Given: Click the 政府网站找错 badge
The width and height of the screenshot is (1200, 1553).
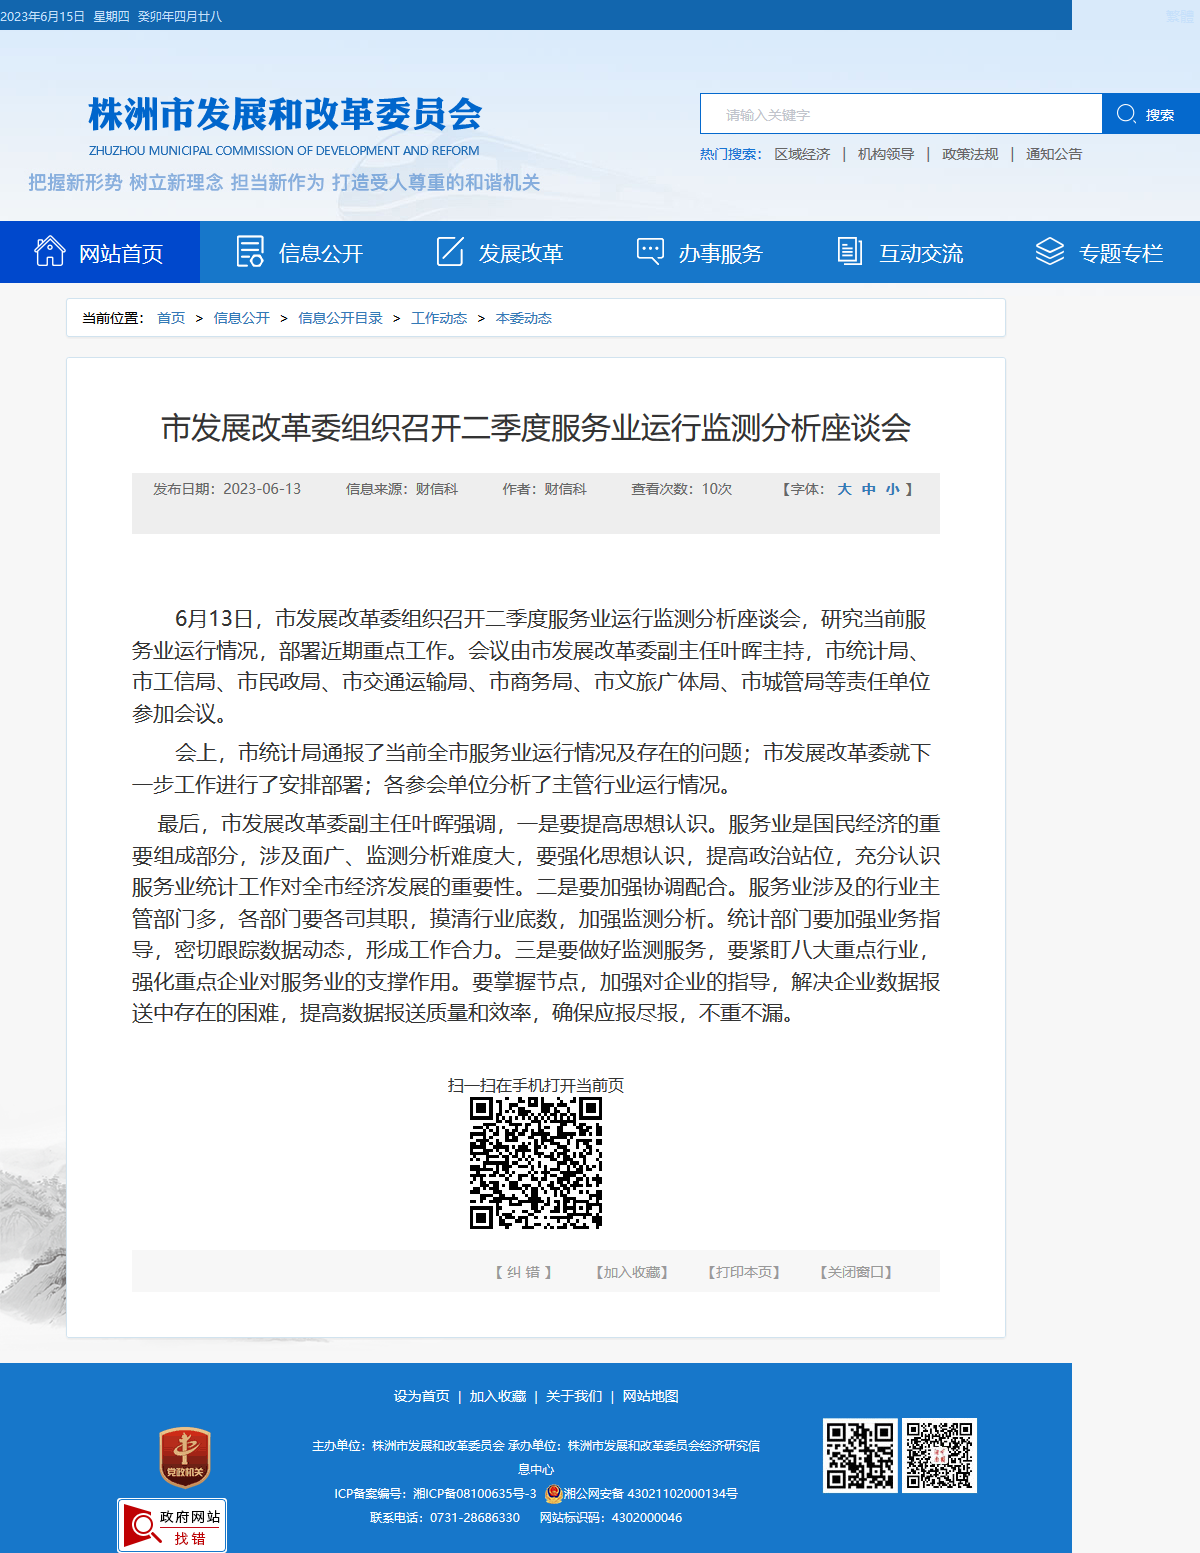Looking at the screenshot, I should 172,1525.
